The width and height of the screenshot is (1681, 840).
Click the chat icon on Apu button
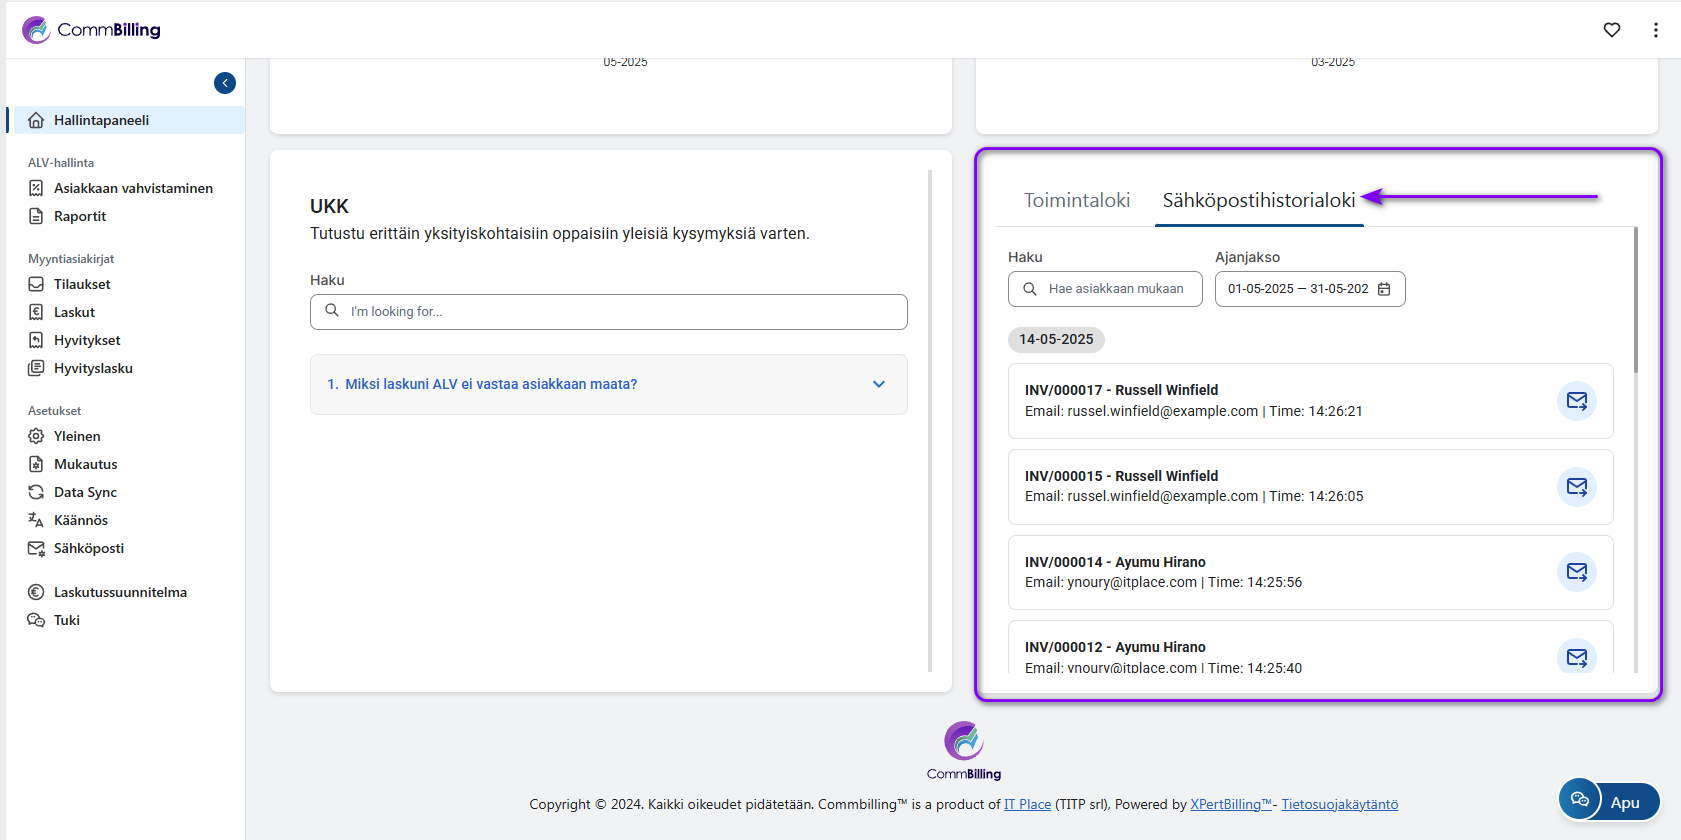click(x=1580, y=799)
